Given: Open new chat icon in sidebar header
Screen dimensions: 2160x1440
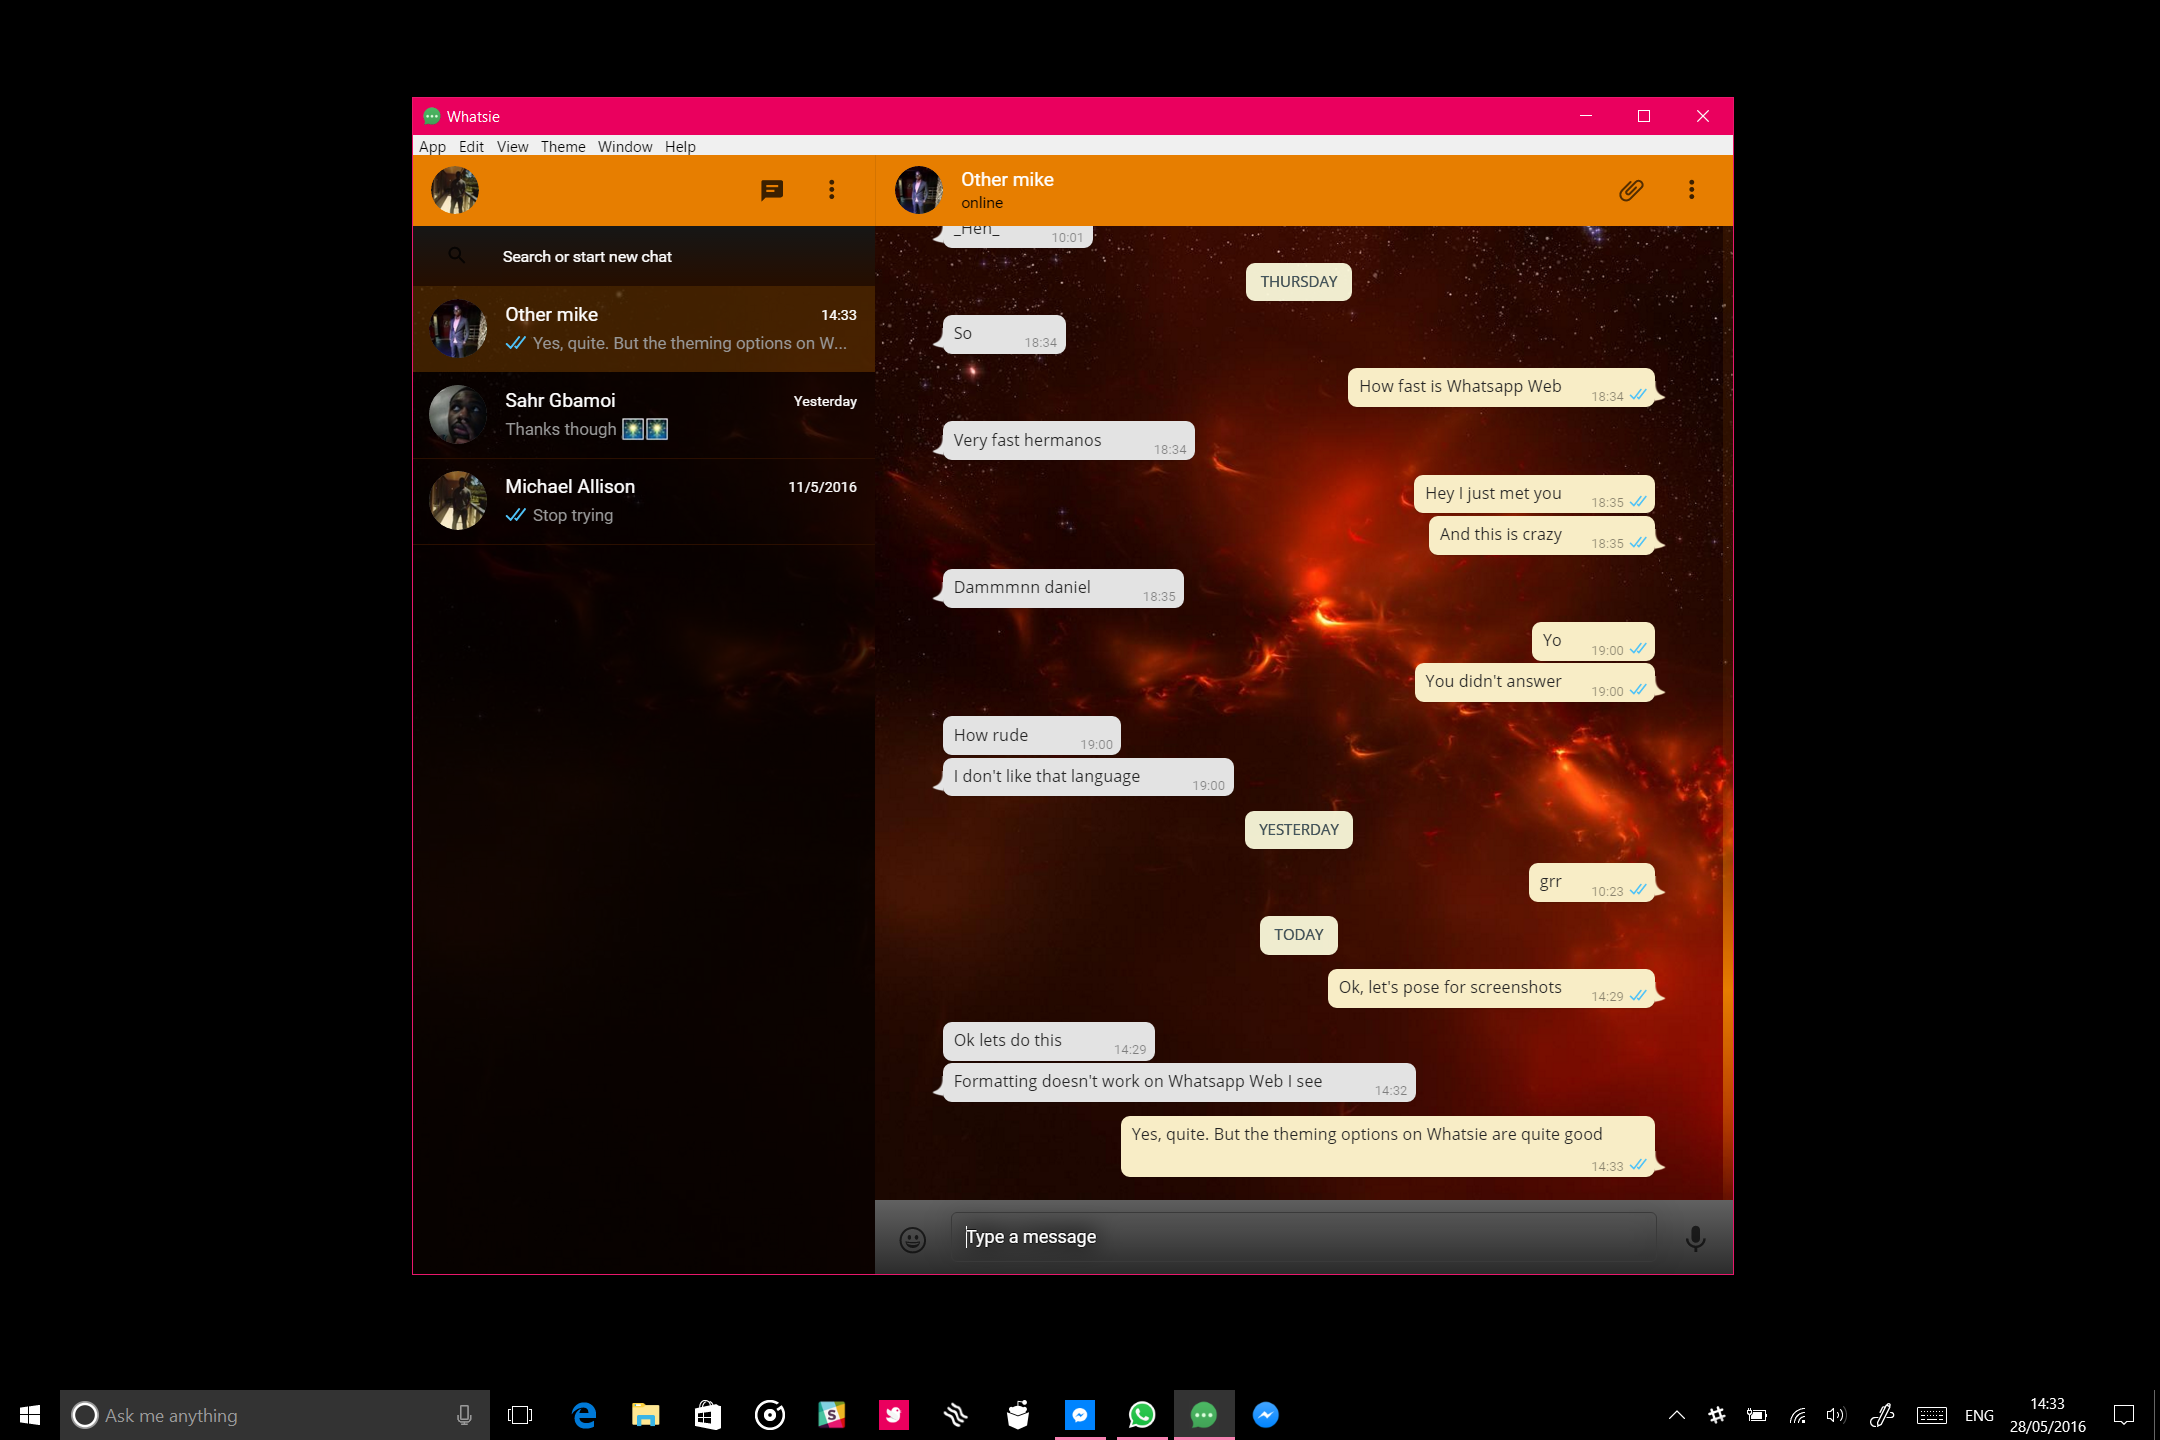Looking at the screenshot, I should [772, 190].
